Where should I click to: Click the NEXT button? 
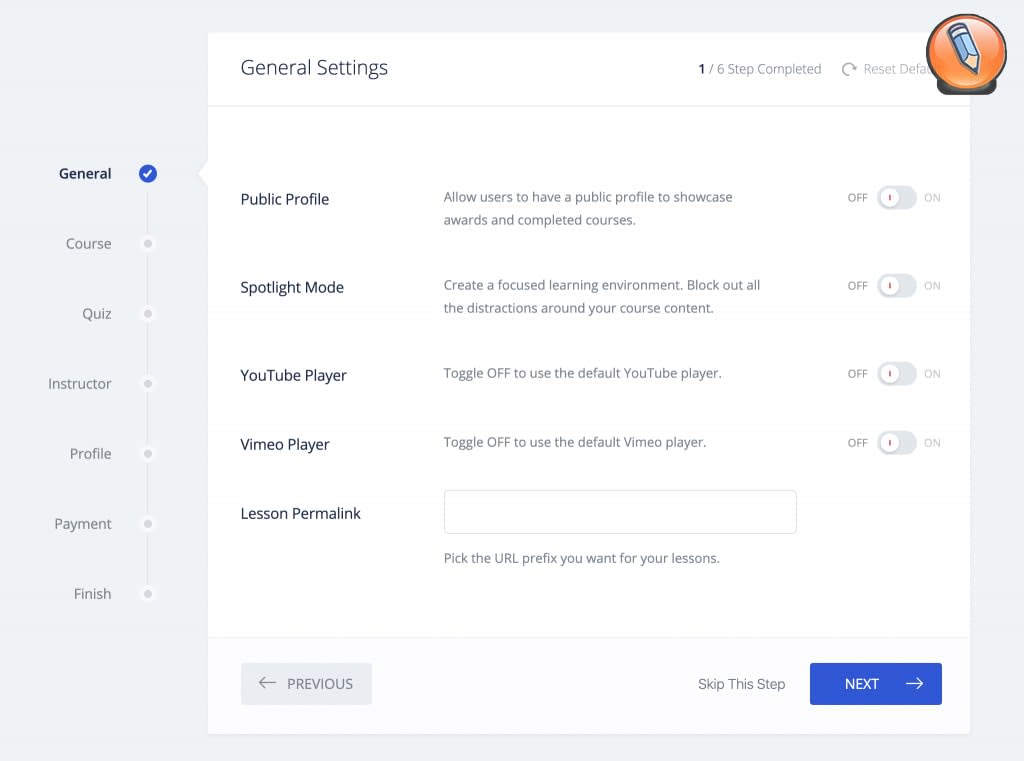click(875, 684)
